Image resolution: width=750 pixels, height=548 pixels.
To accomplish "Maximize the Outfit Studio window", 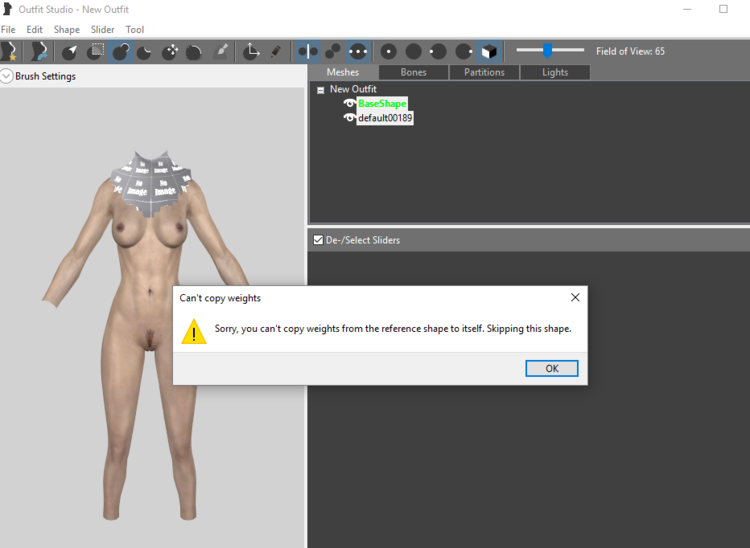I will (723, 9).
